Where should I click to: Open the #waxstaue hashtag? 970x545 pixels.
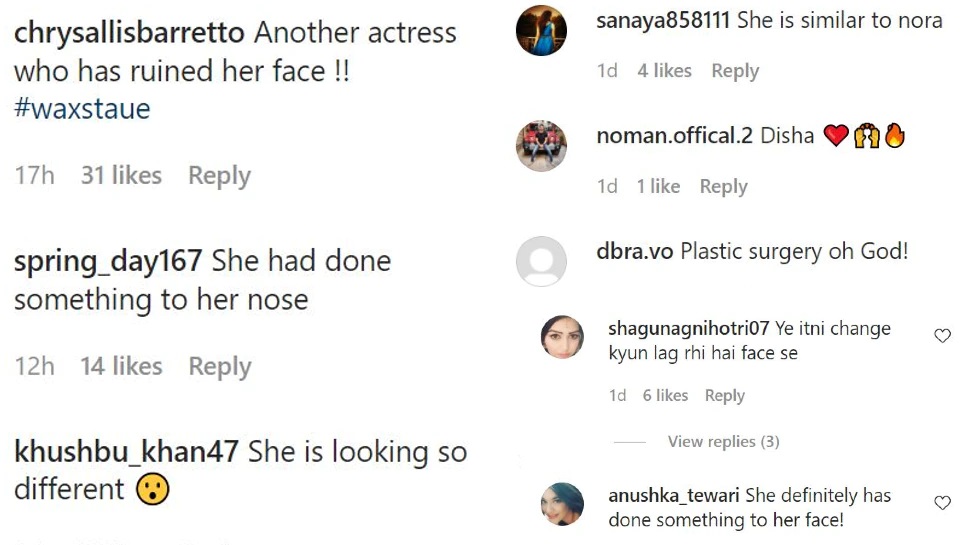point(82,109)
